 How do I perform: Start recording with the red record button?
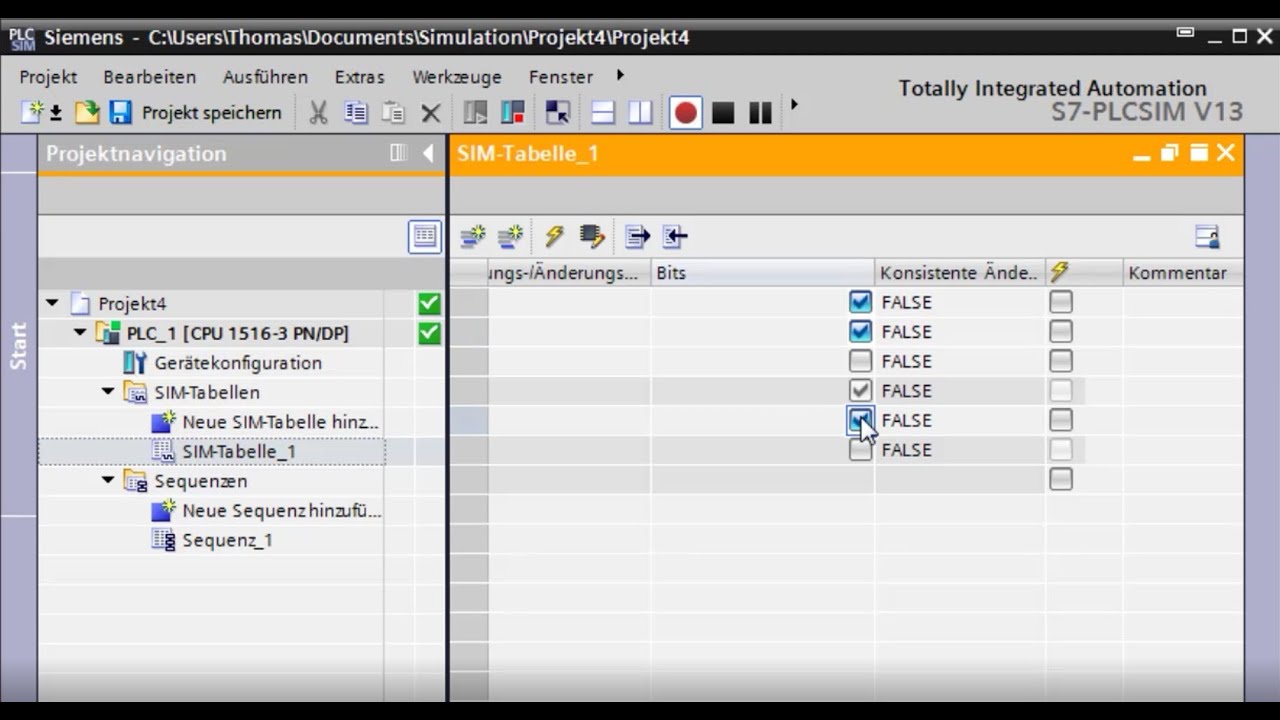click(x=685, y=113)
